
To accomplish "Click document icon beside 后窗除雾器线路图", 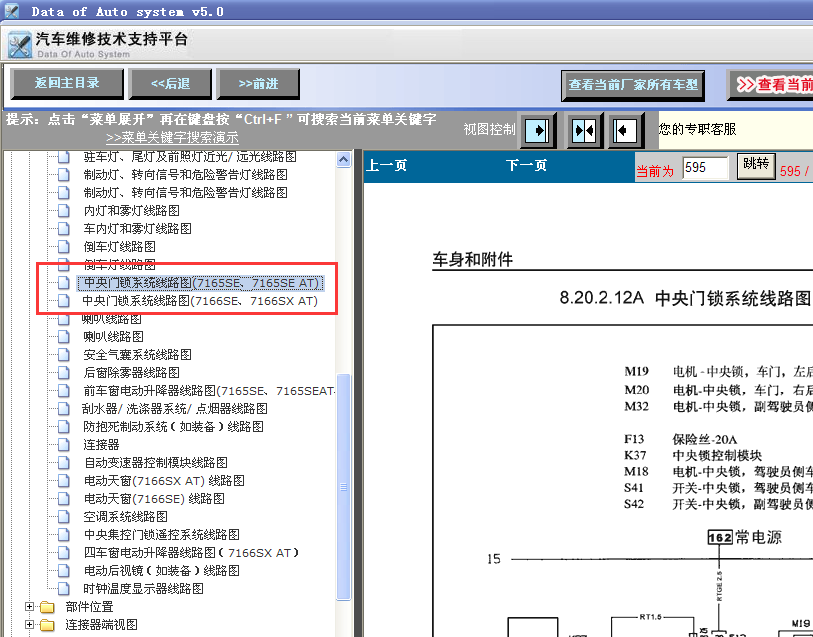I will coord(64,373).
